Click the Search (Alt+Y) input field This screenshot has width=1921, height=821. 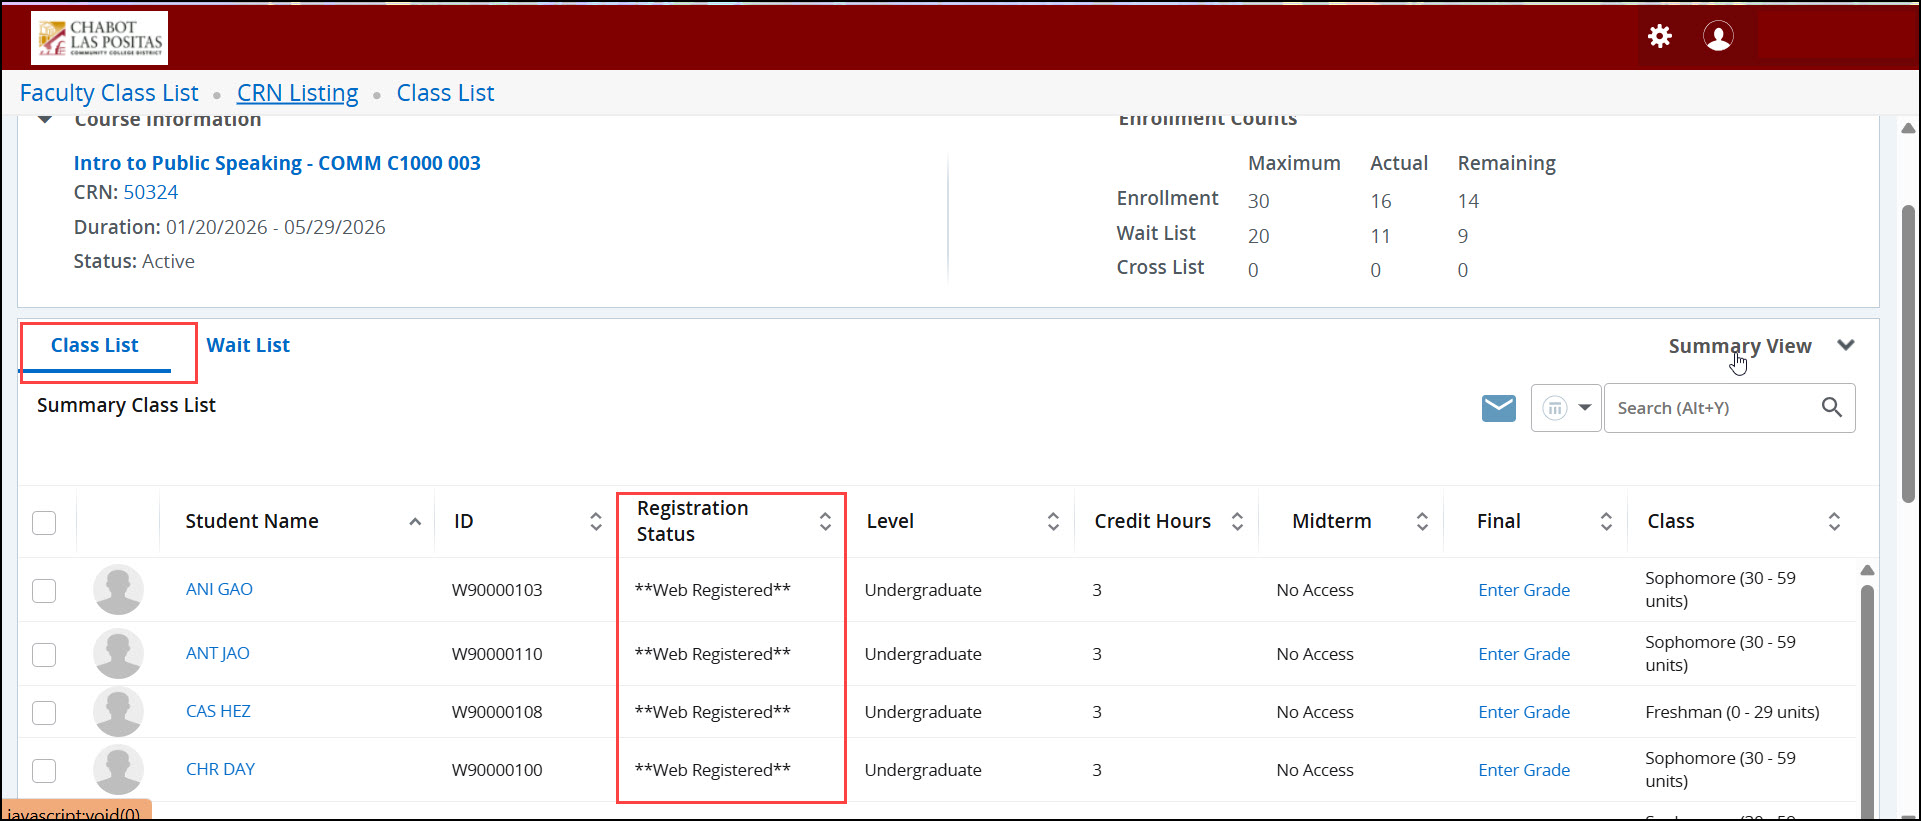point(1712,408)
